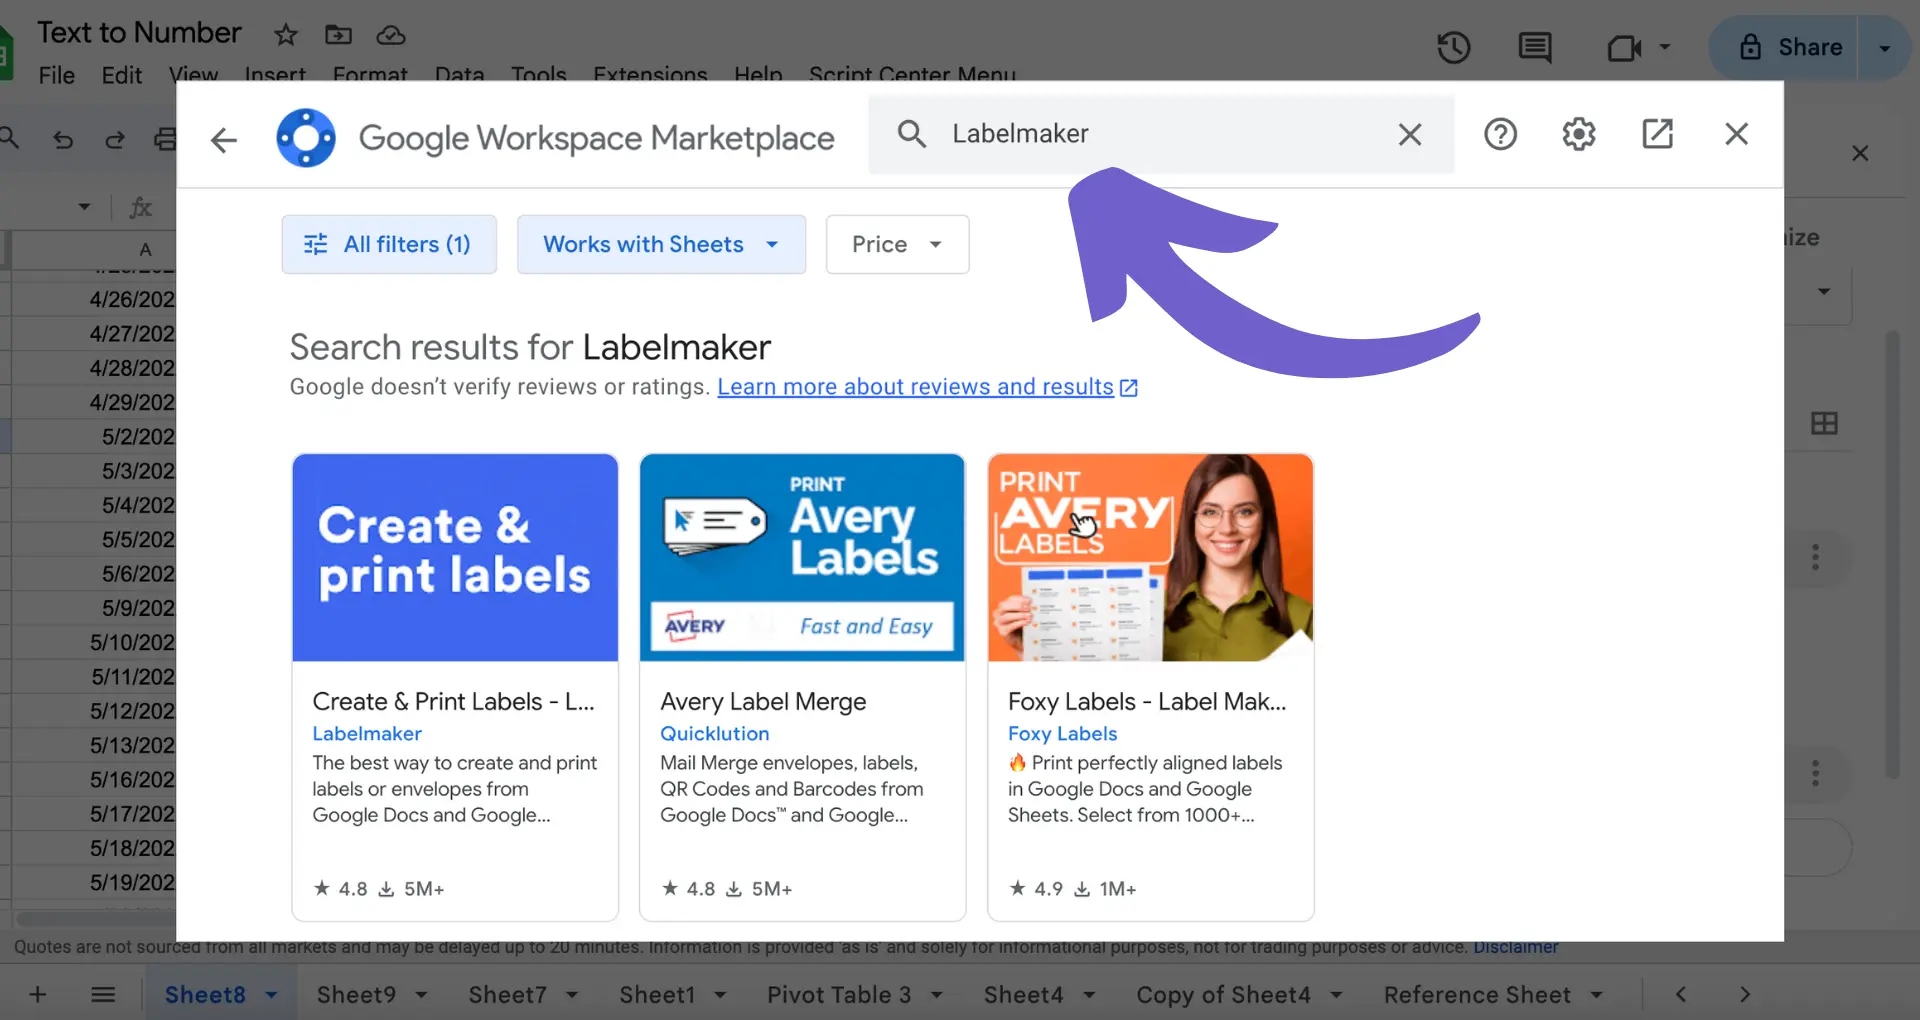
Task: Open Avery Labels card image
Action: [802, 558]
